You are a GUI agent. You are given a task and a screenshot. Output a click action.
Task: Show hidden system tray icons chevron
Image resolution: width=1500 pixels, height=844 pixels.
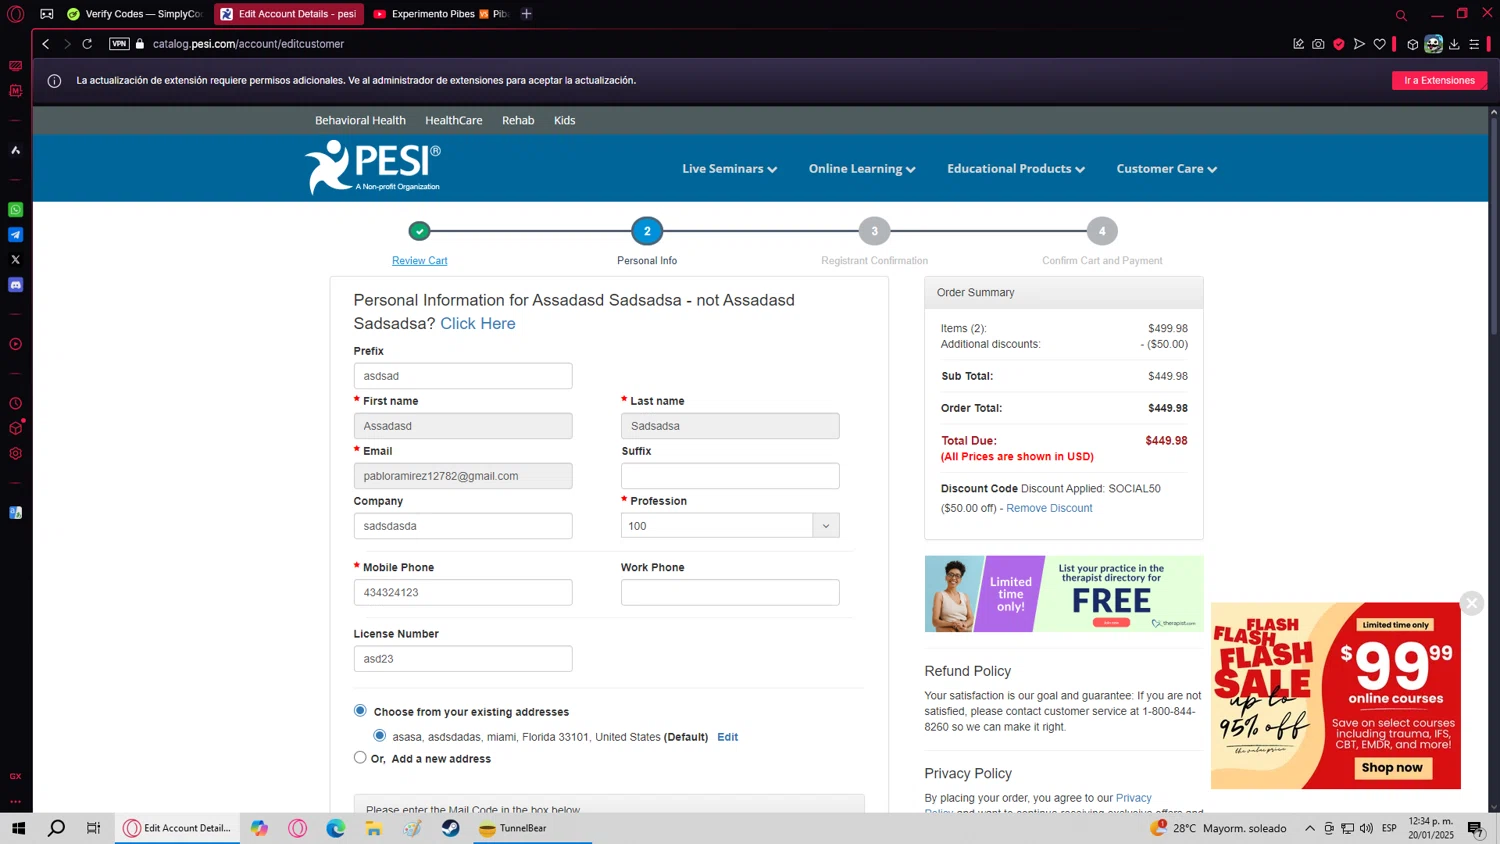point(1309,828)
